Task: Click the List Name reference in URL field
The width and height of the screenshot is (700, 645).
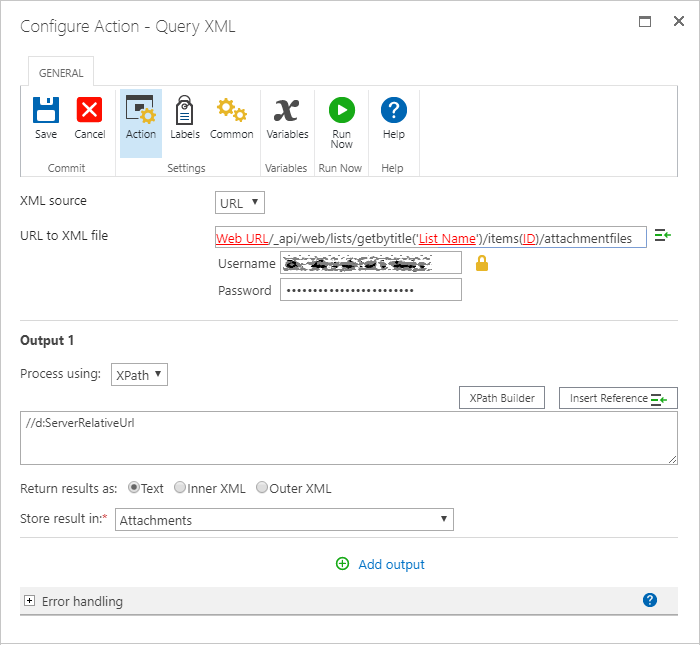Action: tap(447, 238)
